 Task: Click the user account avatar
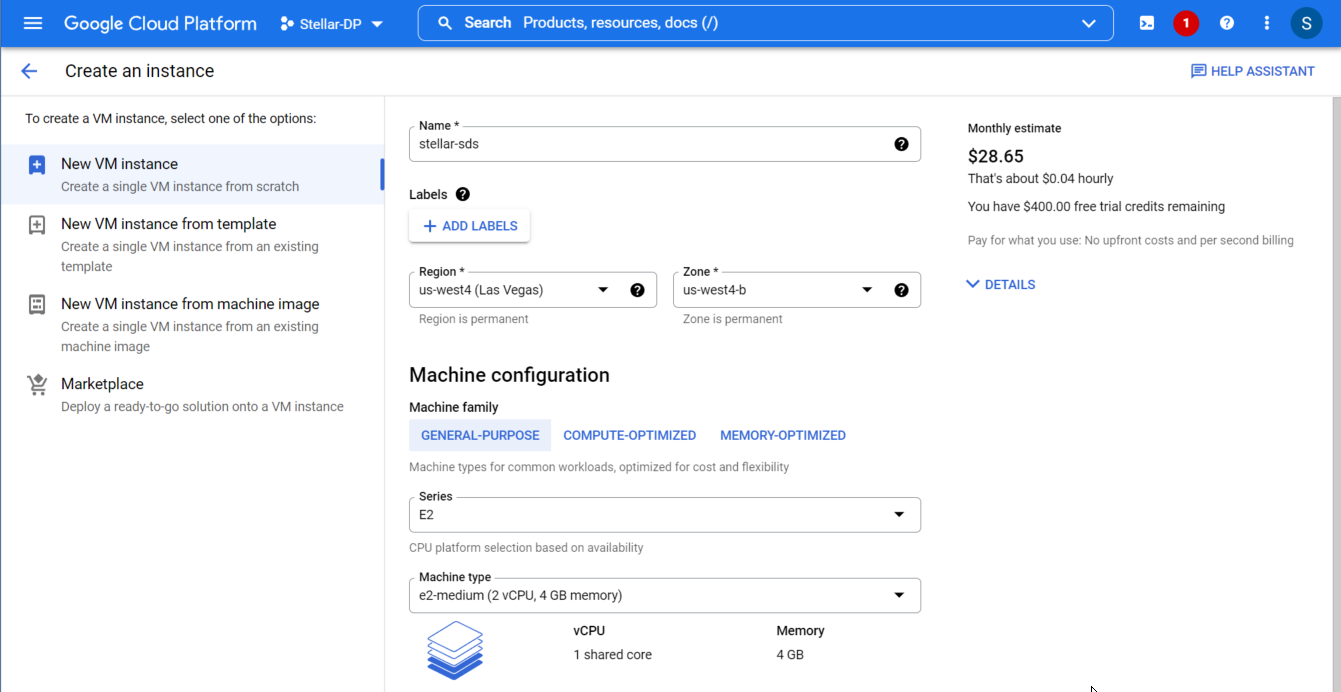[x=1306, y=23]
